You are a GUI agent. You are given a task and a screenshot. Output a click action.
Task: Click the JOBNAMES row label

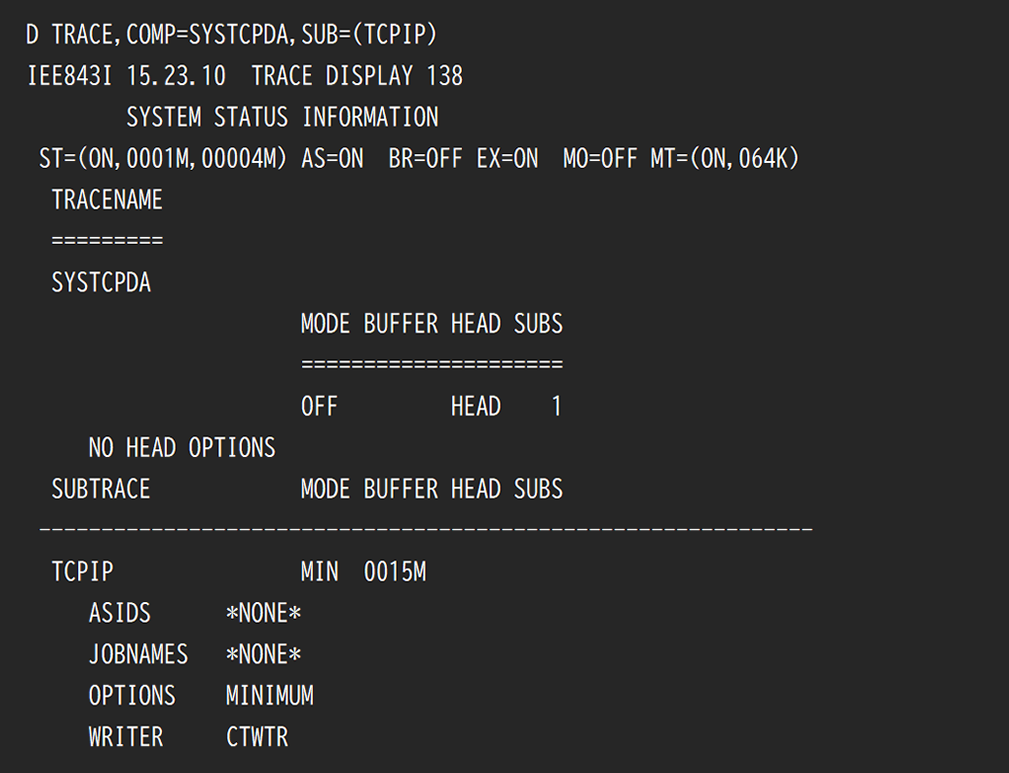point(138,654)
